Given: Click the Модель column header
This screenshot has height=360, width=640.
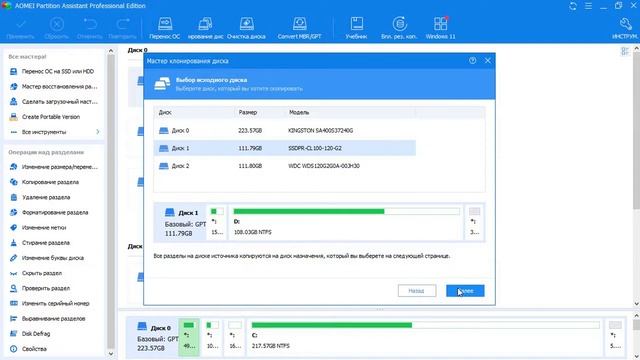Looking at the screenshot, I should pyautogui.click(x=350, y=112).
